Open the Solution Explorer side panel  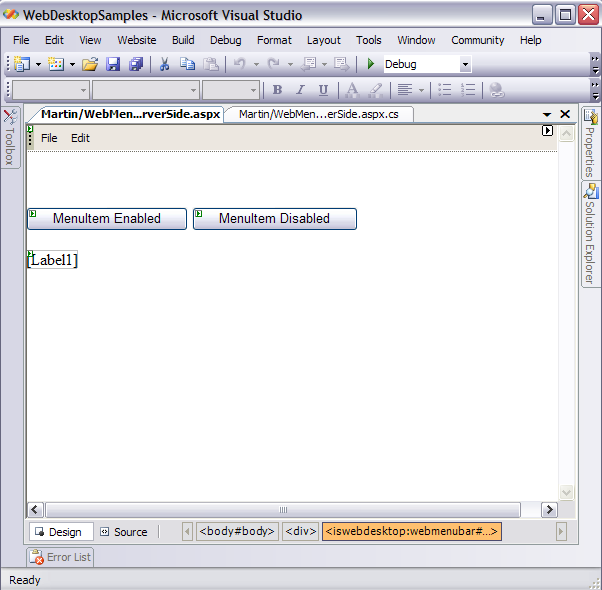tap(590, 234)
